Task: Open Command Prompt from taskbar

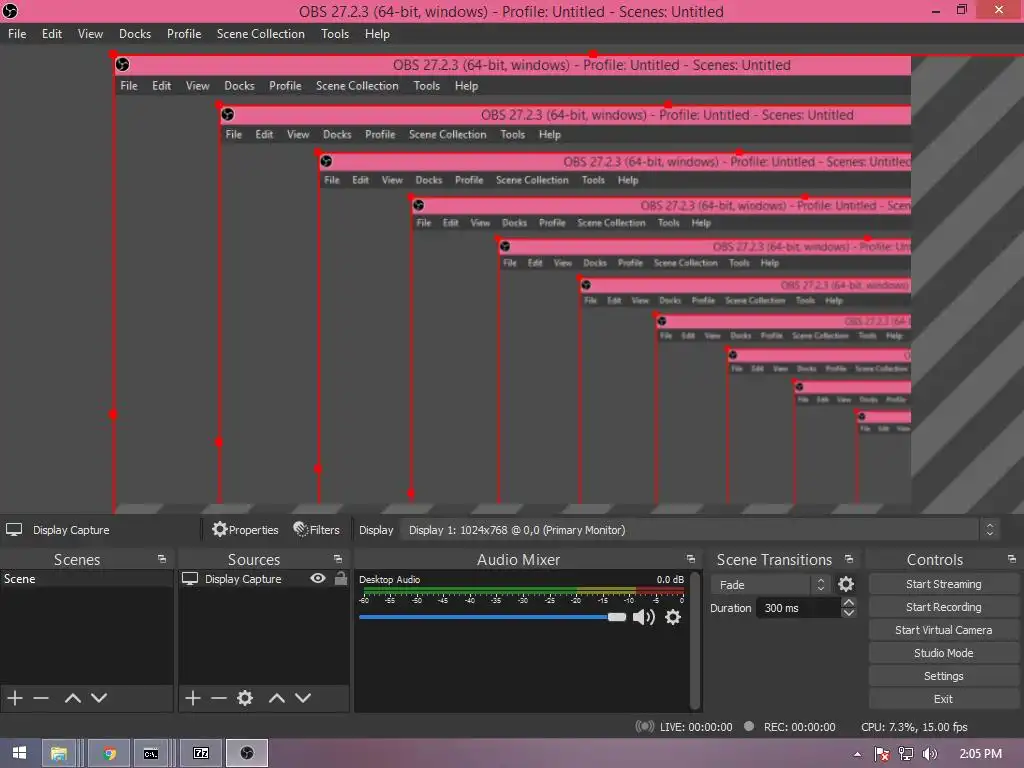Action: click(151, 753)
